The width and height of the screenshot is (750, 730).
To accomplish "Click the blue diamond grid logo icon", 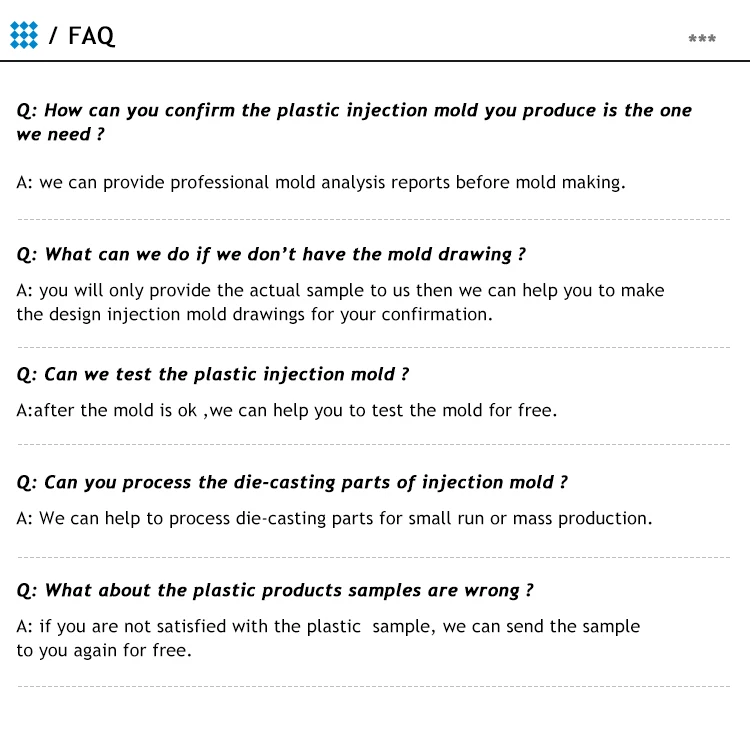I will (24, 35).
